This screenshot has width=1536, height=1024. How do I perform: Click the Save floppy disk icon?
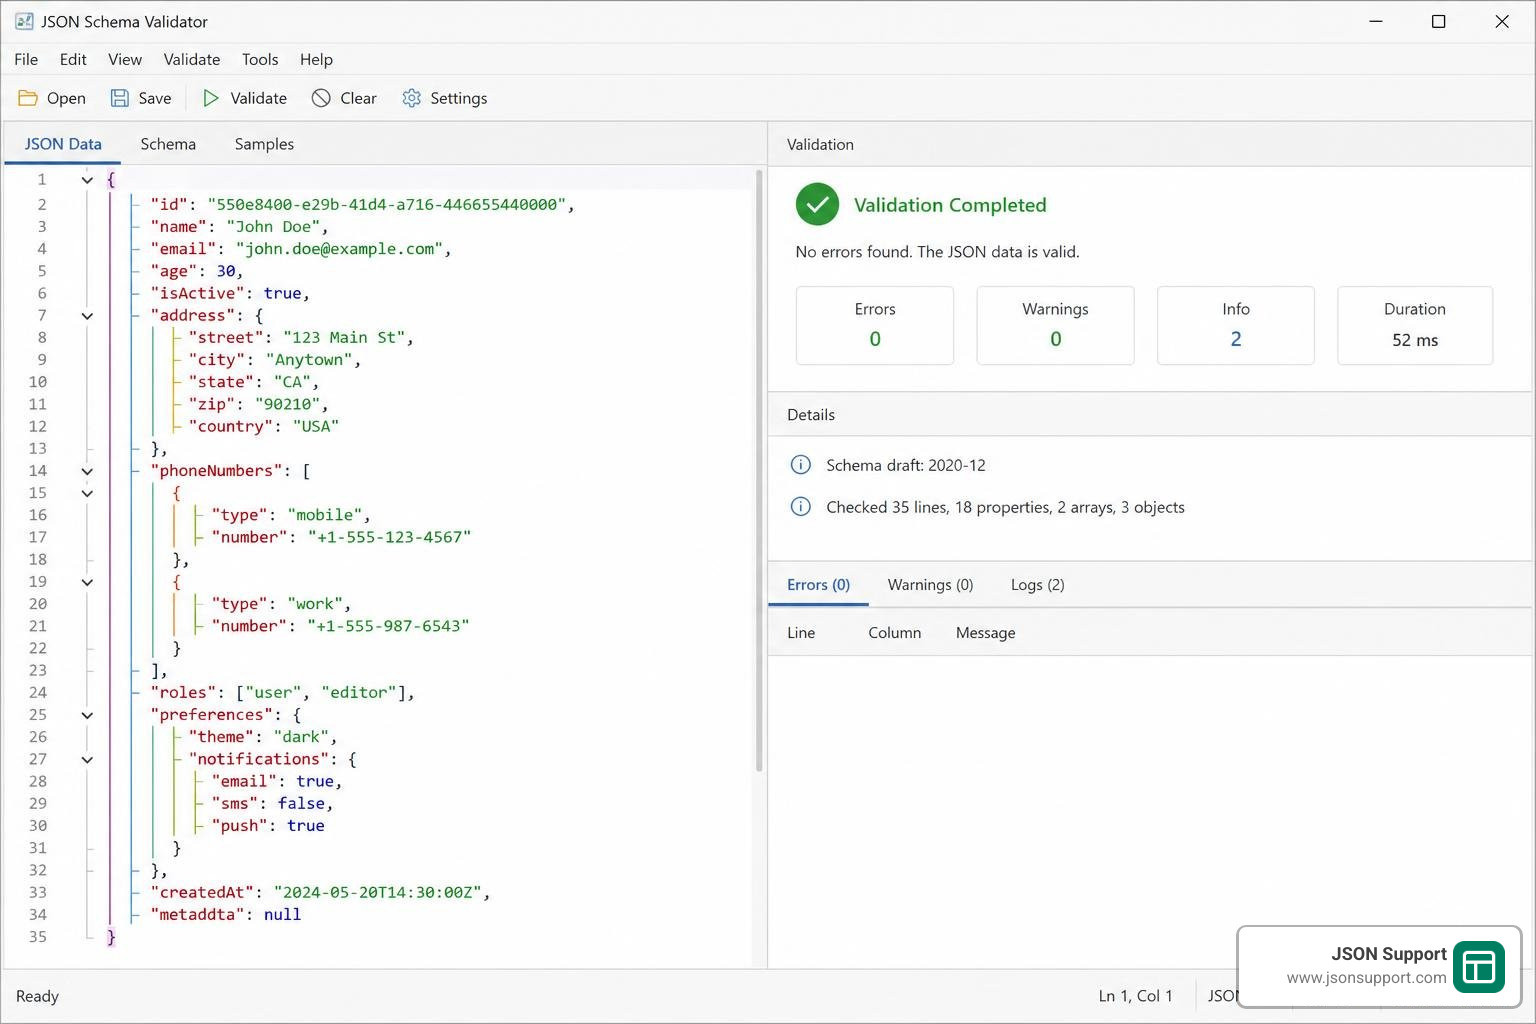tap(120, 98)
